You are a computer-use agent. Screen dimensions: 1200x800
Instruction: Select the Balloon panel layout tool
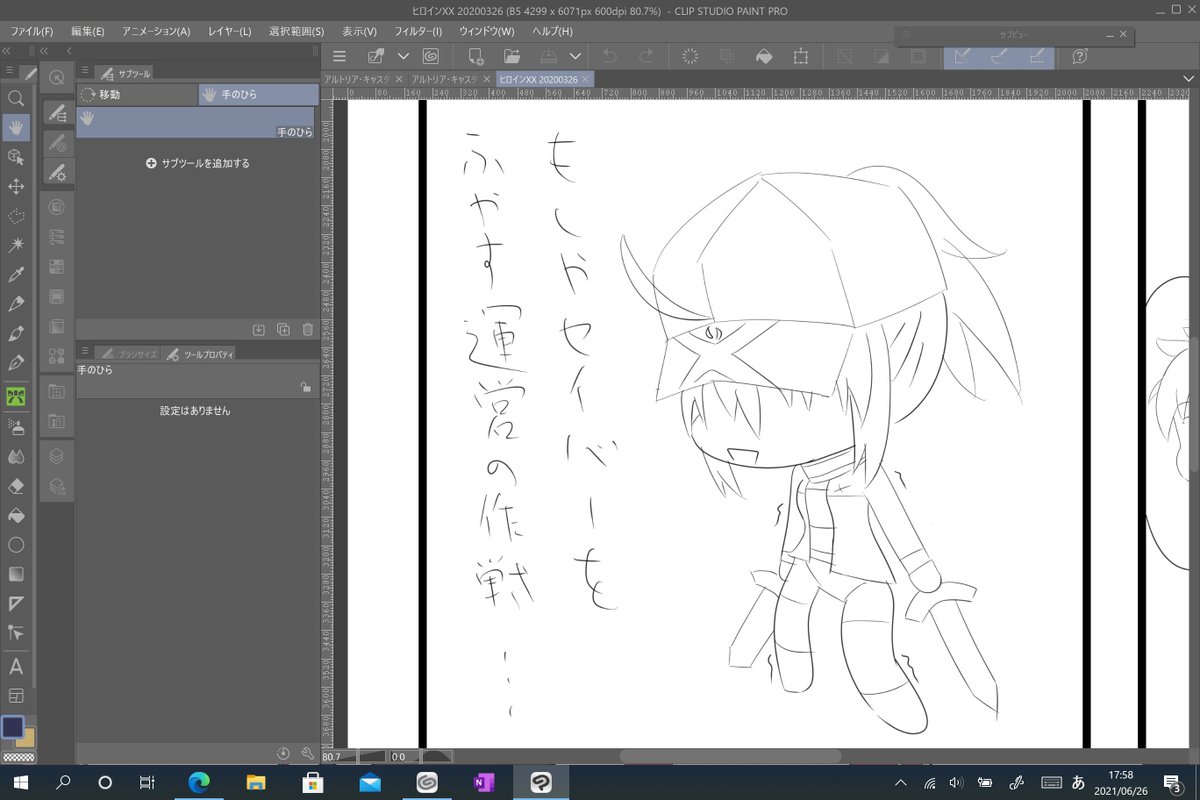16,695
